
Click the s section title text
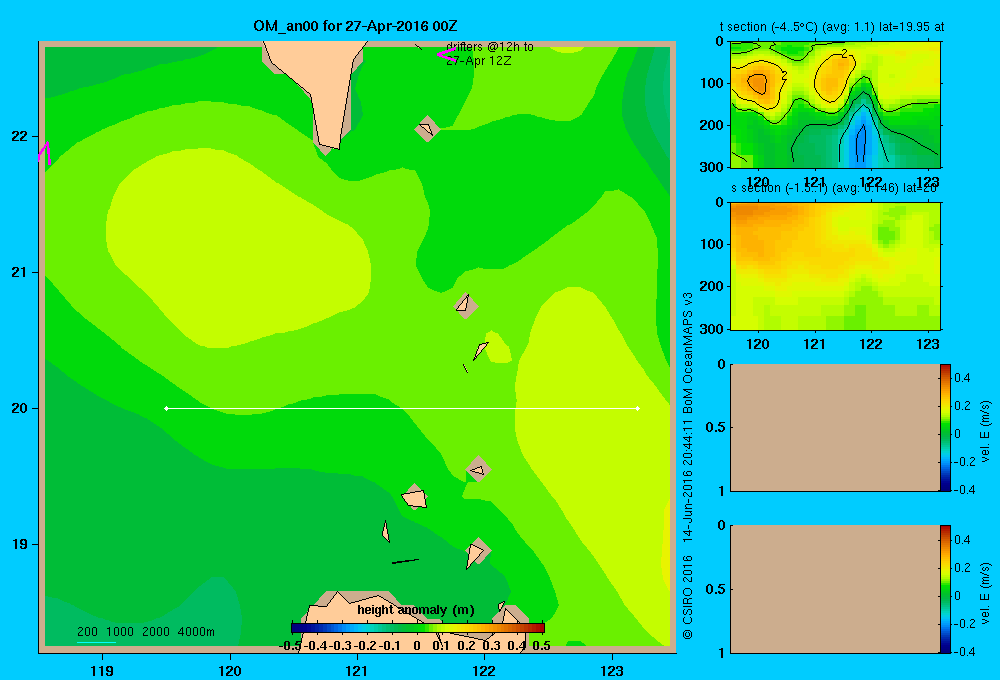(x=834, y=188)
